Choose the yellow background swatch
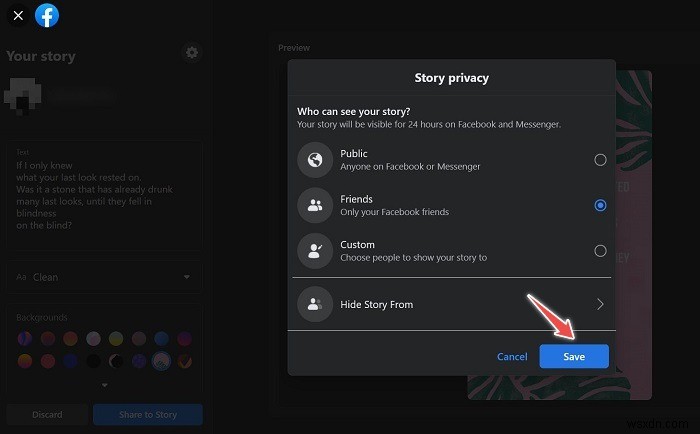This screenshot has width=700, height=434. (116, 339)
